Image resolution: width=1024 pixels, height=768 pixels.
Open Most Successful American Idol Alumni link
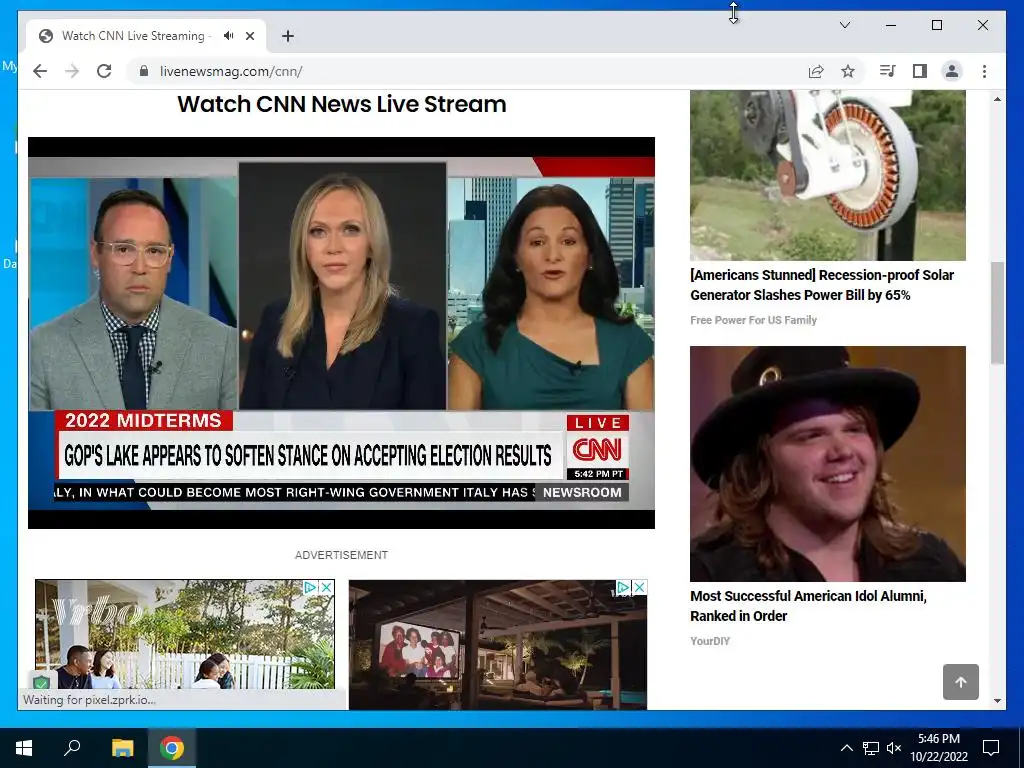tap(808, 605)
